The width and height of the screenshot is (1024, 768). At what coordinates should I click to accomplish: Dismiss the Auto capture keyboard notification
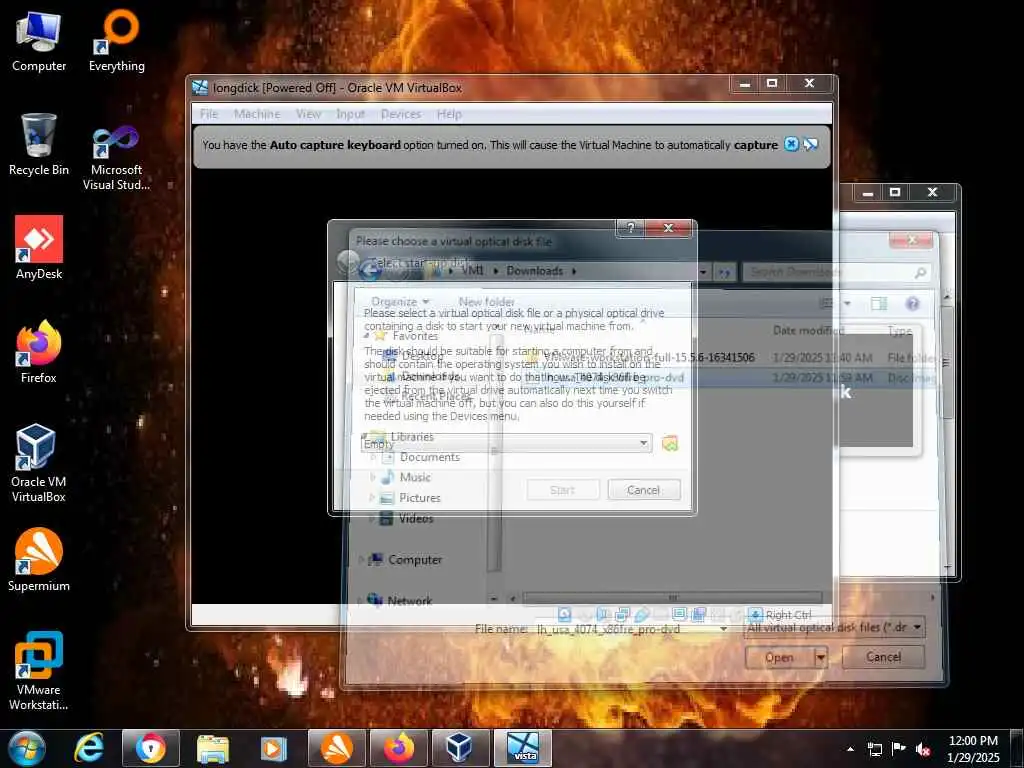coord(791,144)
